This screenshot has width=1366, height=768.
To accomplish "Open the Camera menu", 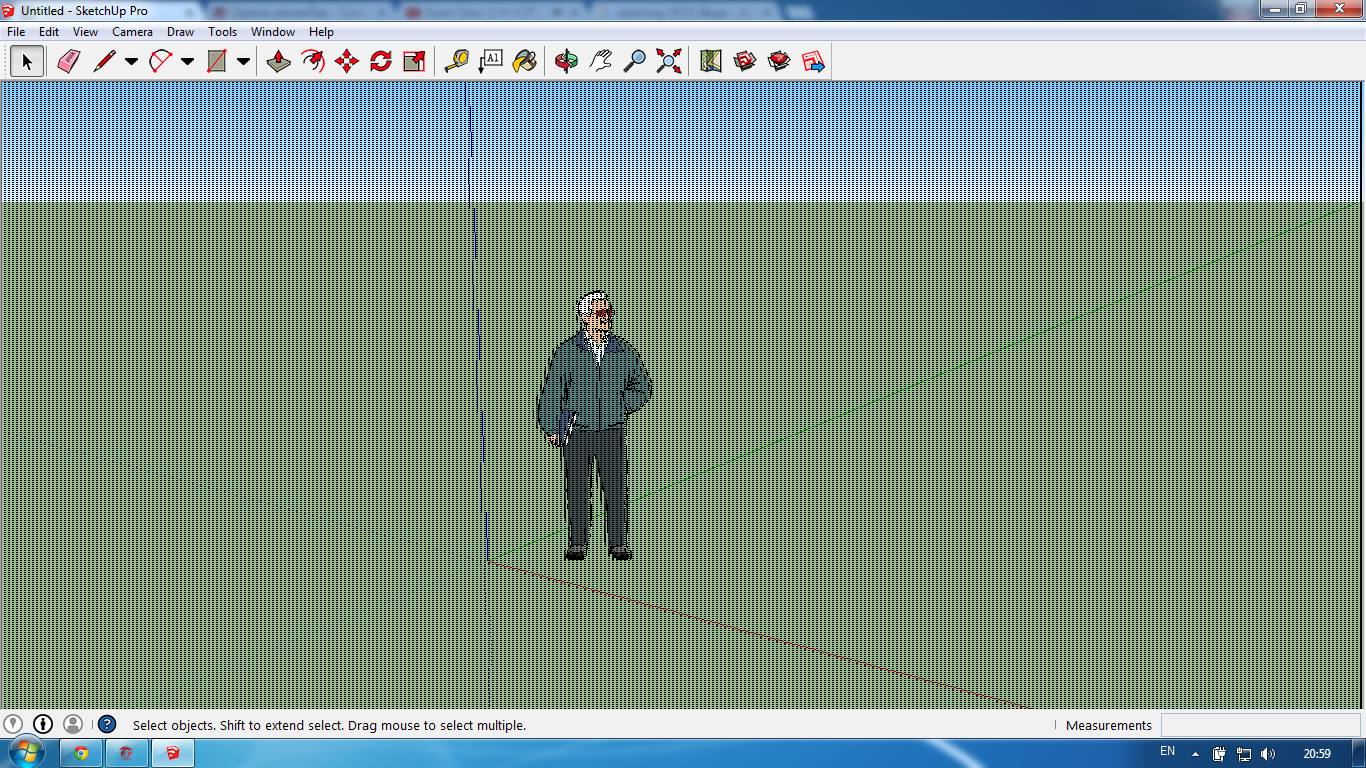I will [132, 32].
